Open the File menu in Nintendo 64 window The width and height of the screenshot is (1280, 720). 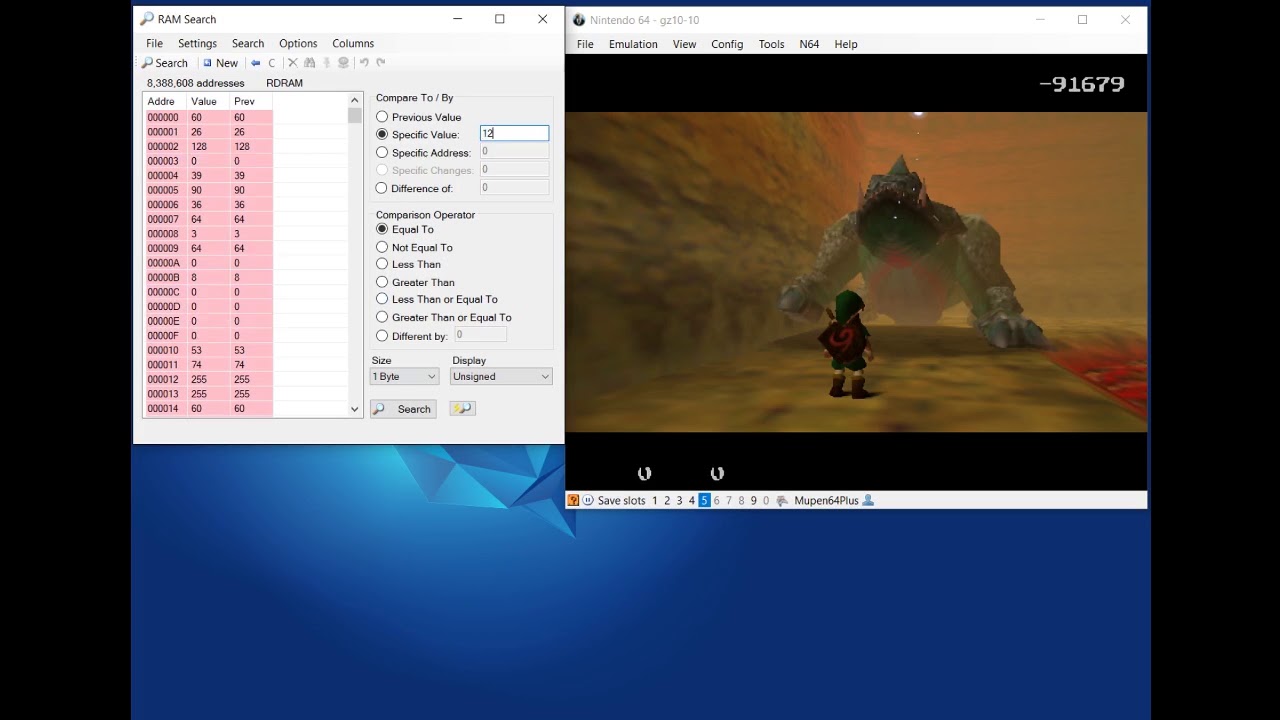585,44
